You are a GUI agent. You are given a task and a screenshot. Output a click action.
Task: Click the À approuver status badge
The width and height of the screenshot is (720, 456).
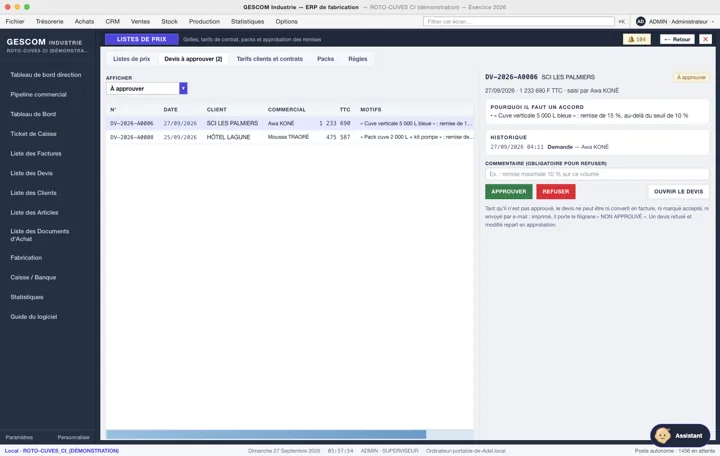(691, 77)
